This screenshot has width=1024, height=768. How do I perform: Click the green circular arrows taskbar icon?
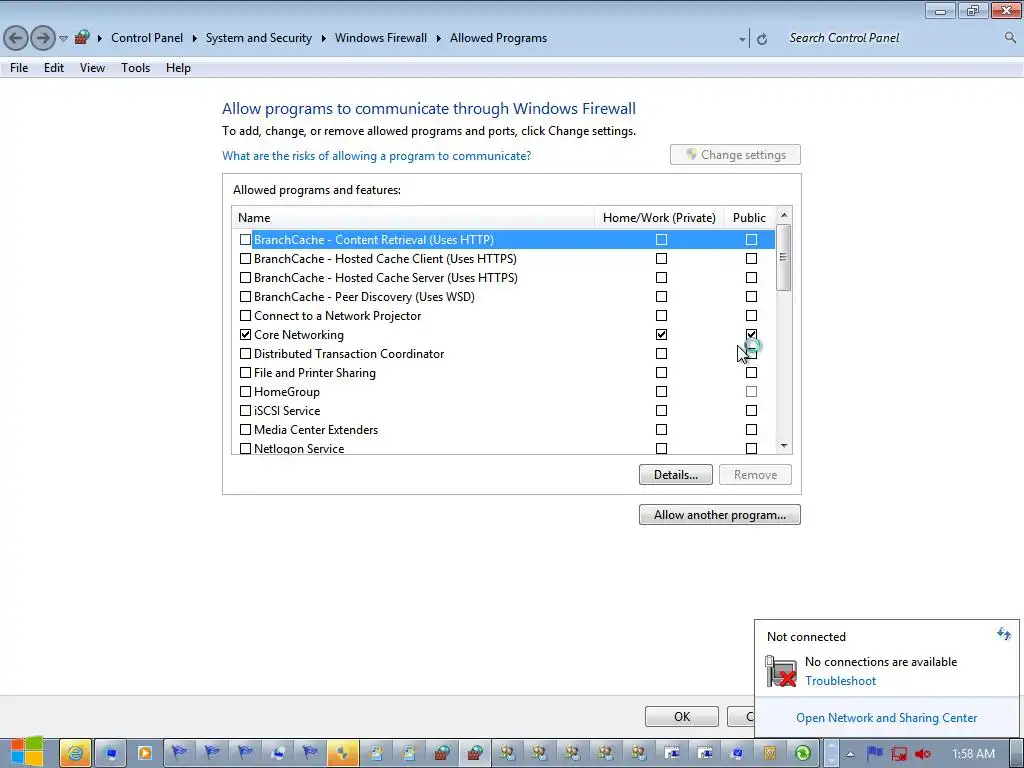[803, 753]
